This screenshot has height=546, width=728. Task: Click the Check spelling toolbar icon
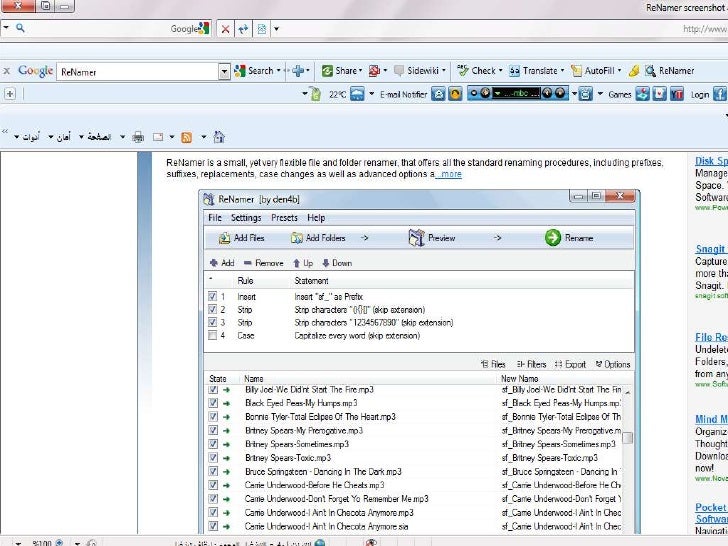pos(462,71)
